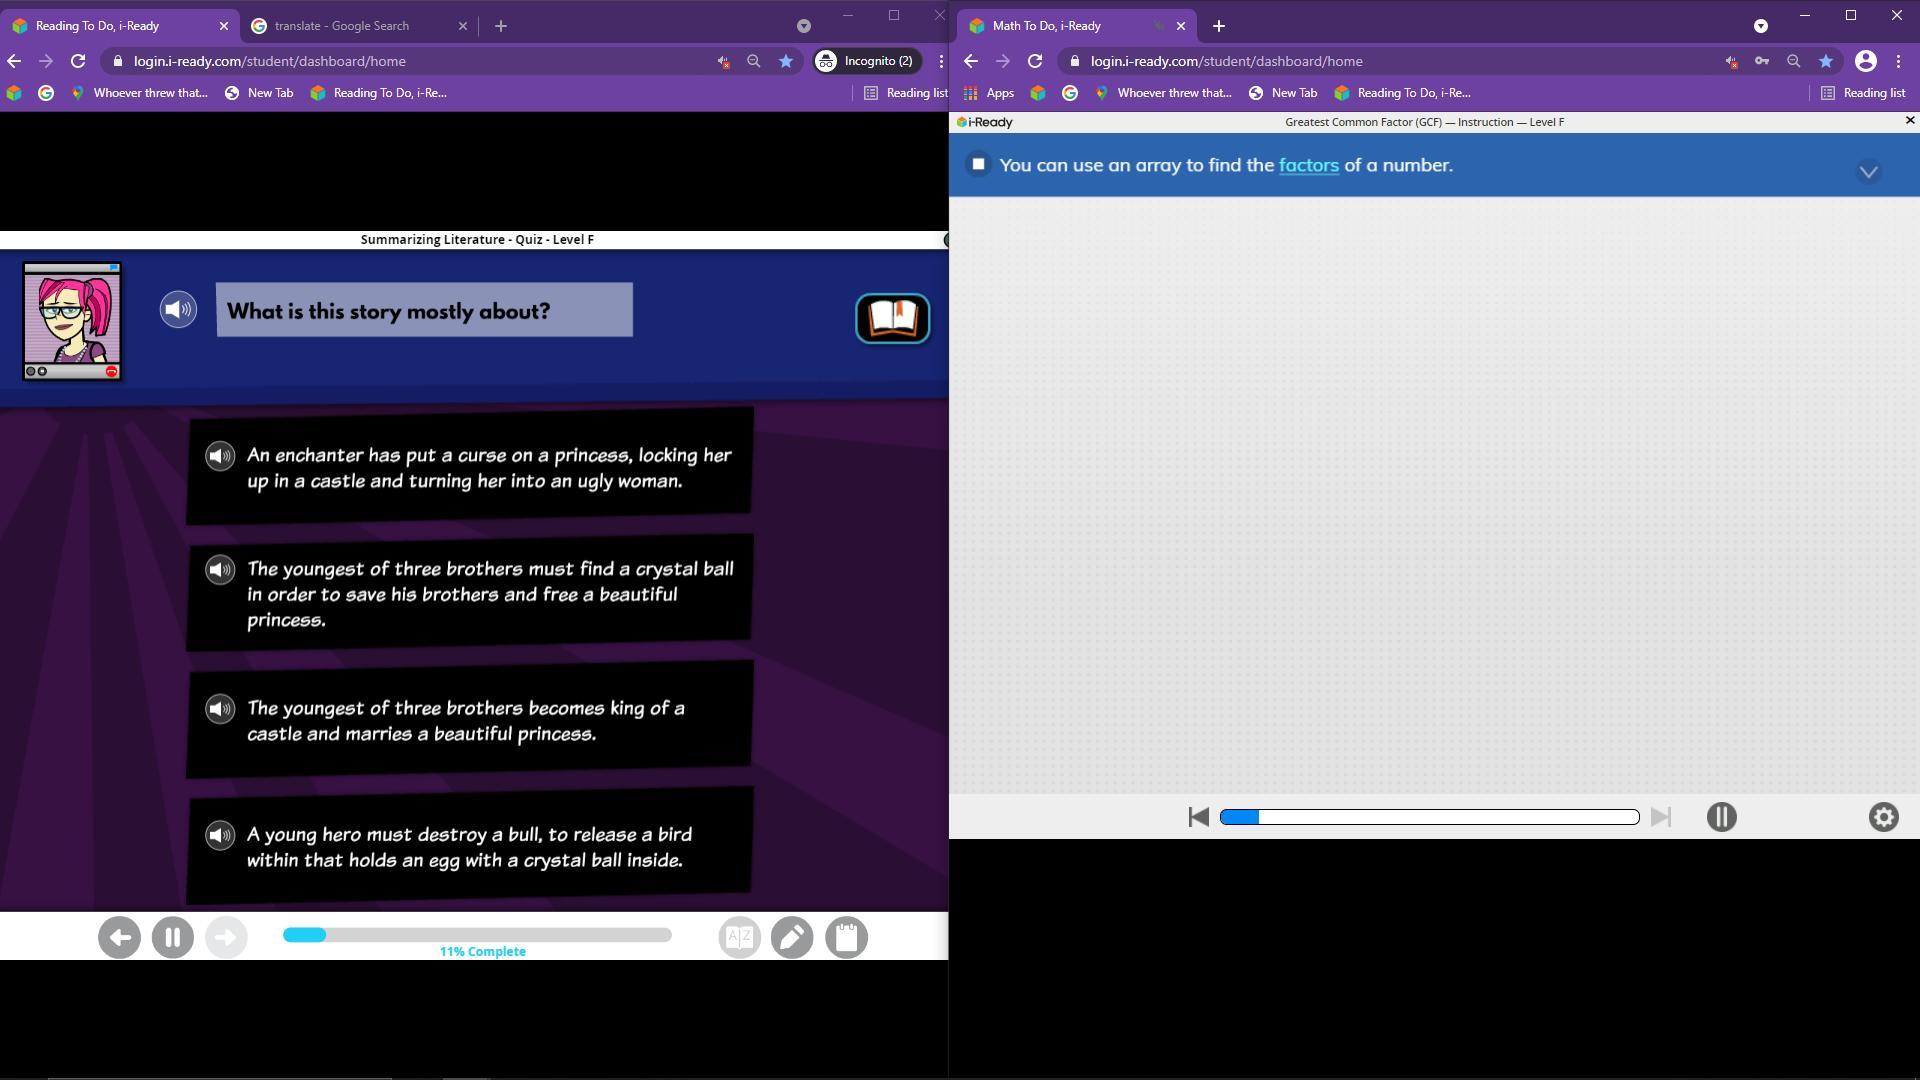
Task: Play audio for the question prompt
Action: tap(178, 310)
